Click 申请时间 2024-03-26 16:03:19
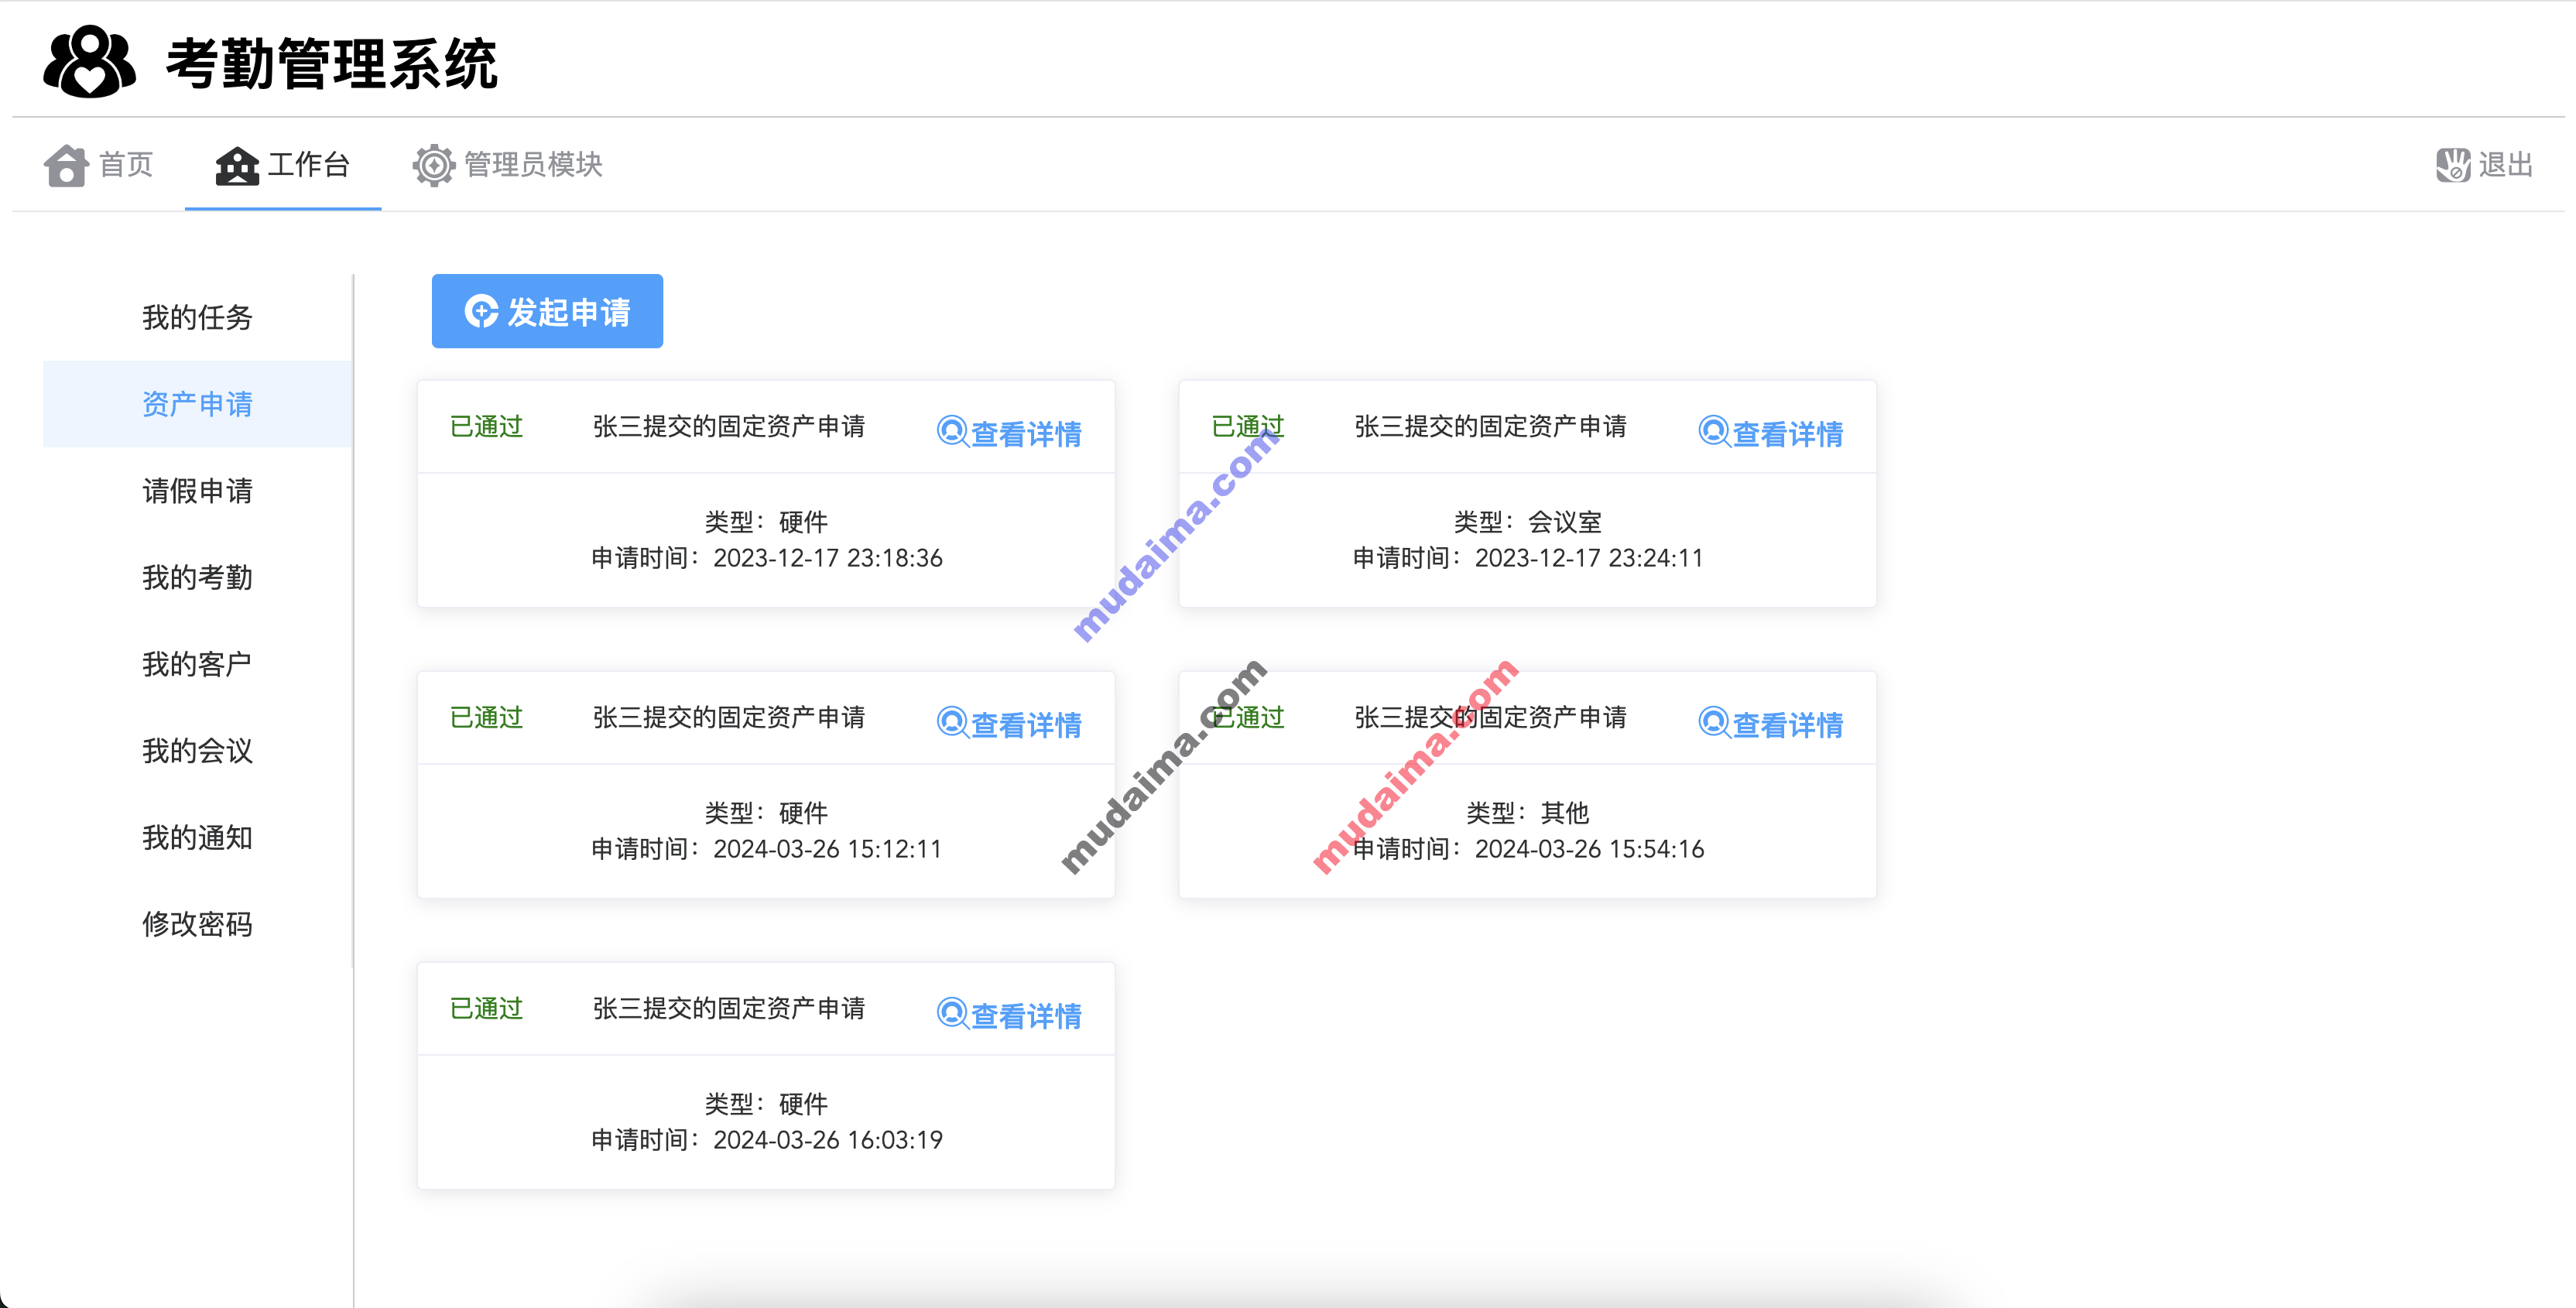Screen dimensions: 2576x1308 pyautogui.click(x=767, y=1140)
